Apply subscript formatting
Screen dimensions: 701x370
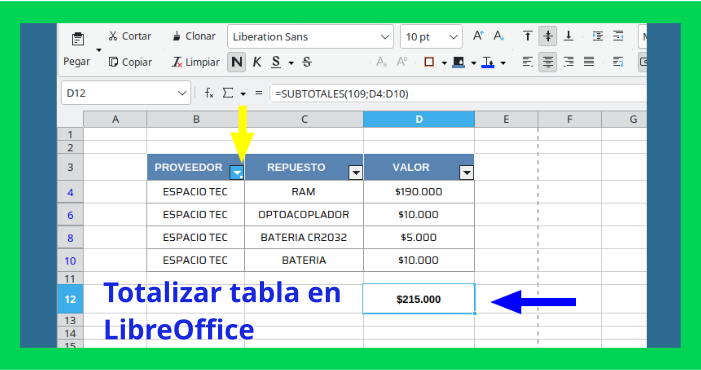(x=381, y=62)
